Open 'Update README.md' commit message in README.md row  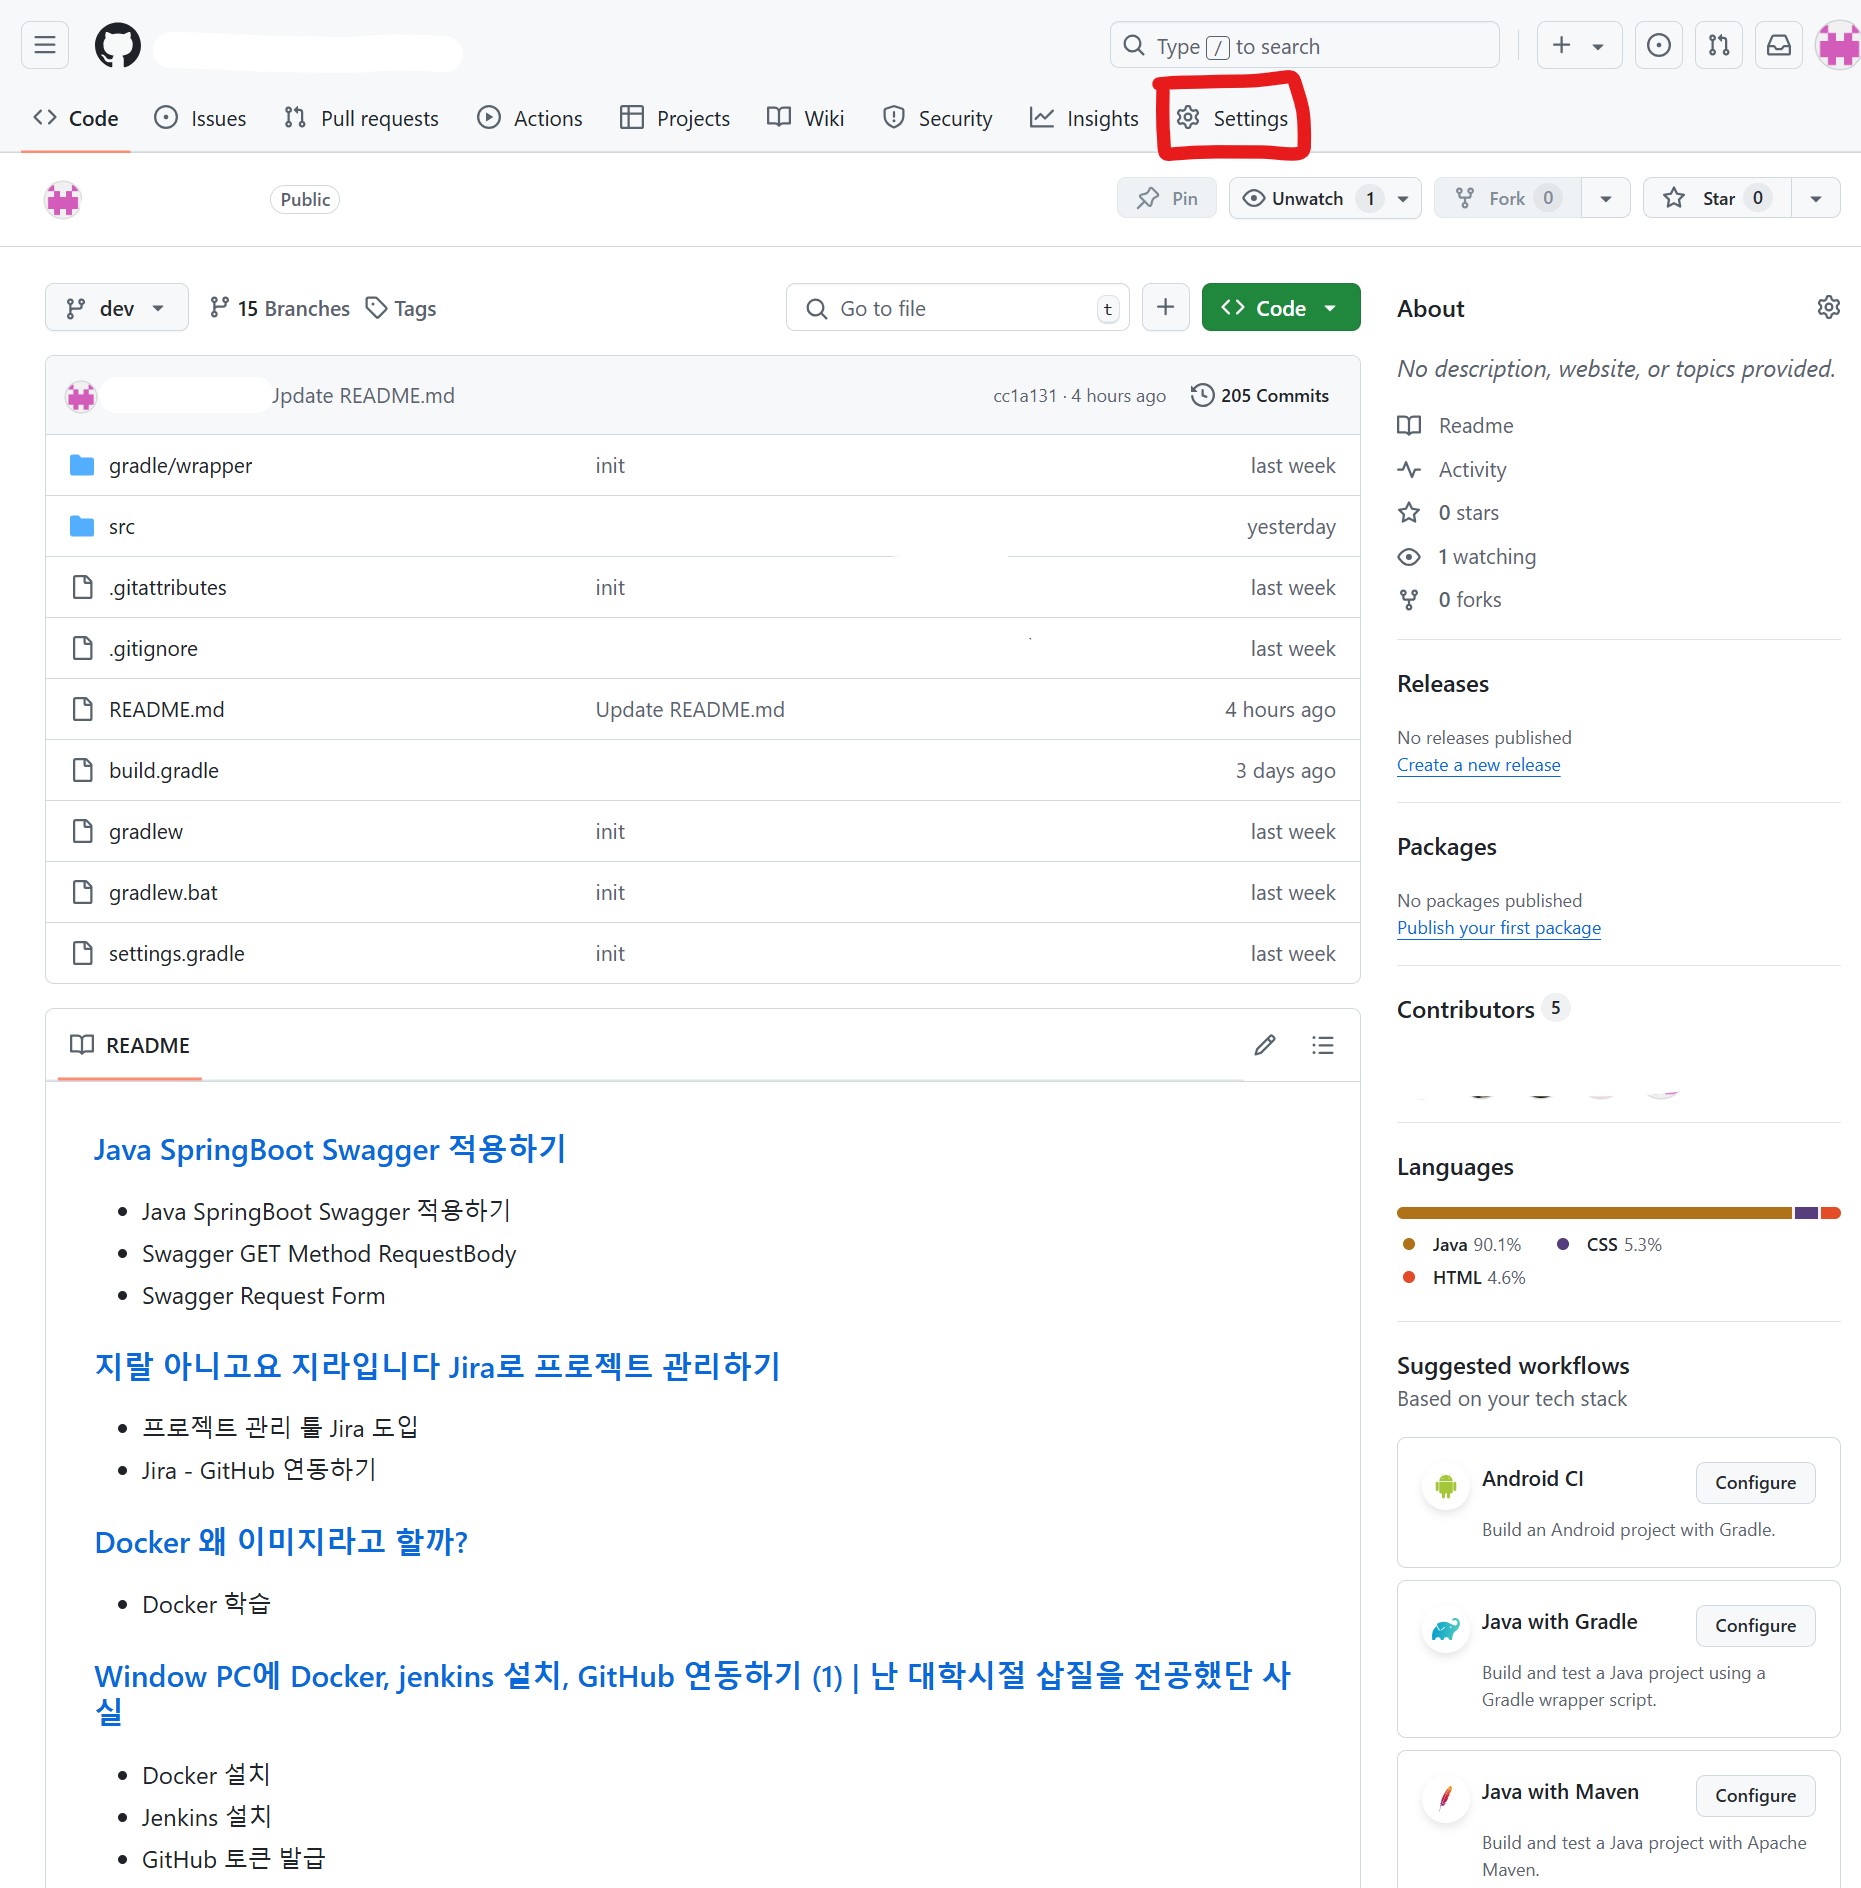pyautogui.click(x=690, y=709)
